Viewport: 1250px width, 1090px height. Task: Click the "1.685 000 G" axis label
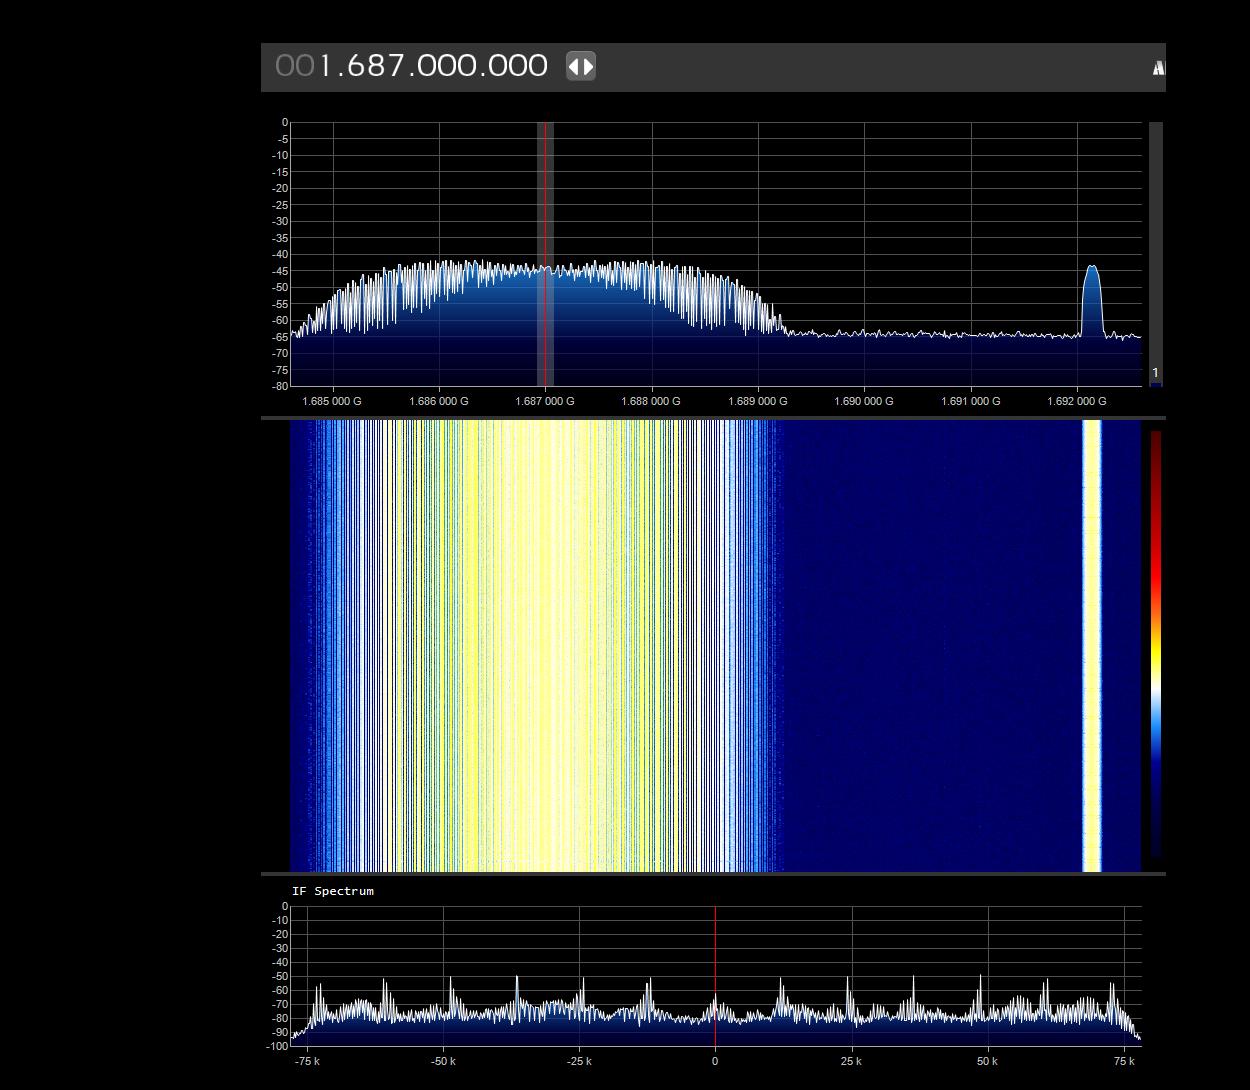pos(332,401)
